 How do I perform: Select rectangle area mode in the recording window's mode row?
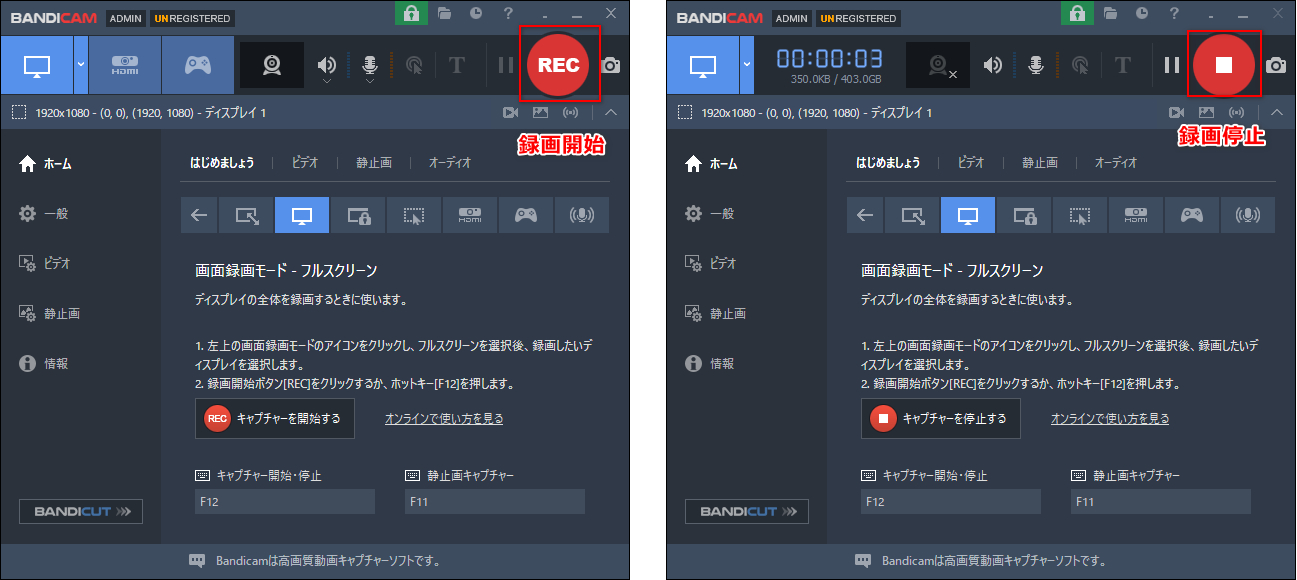(x=912, y=214)
